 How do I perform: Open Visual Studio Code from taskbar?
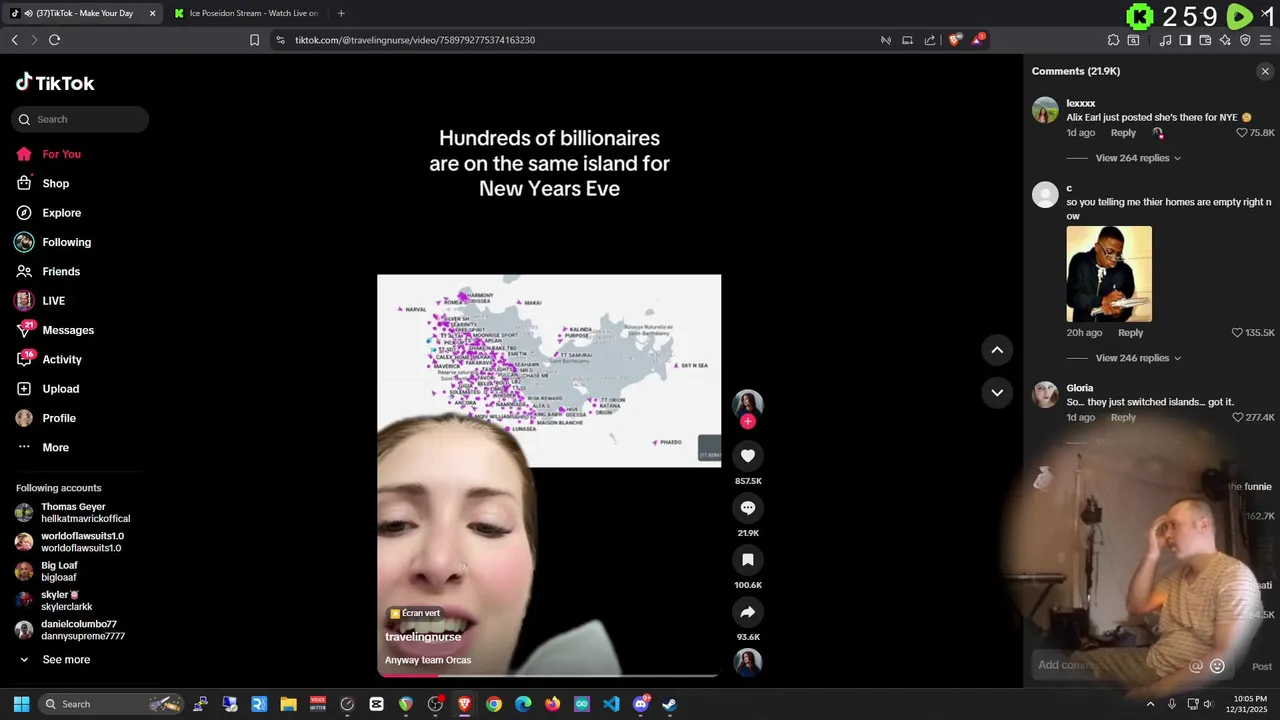(611, 704)
